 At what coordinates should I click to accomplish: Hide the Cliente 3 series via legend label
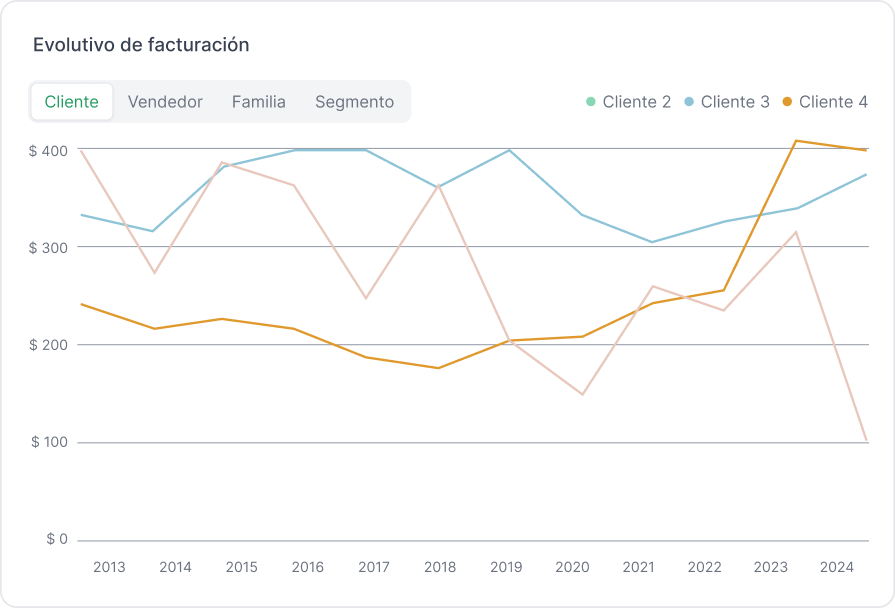[735, 102]
